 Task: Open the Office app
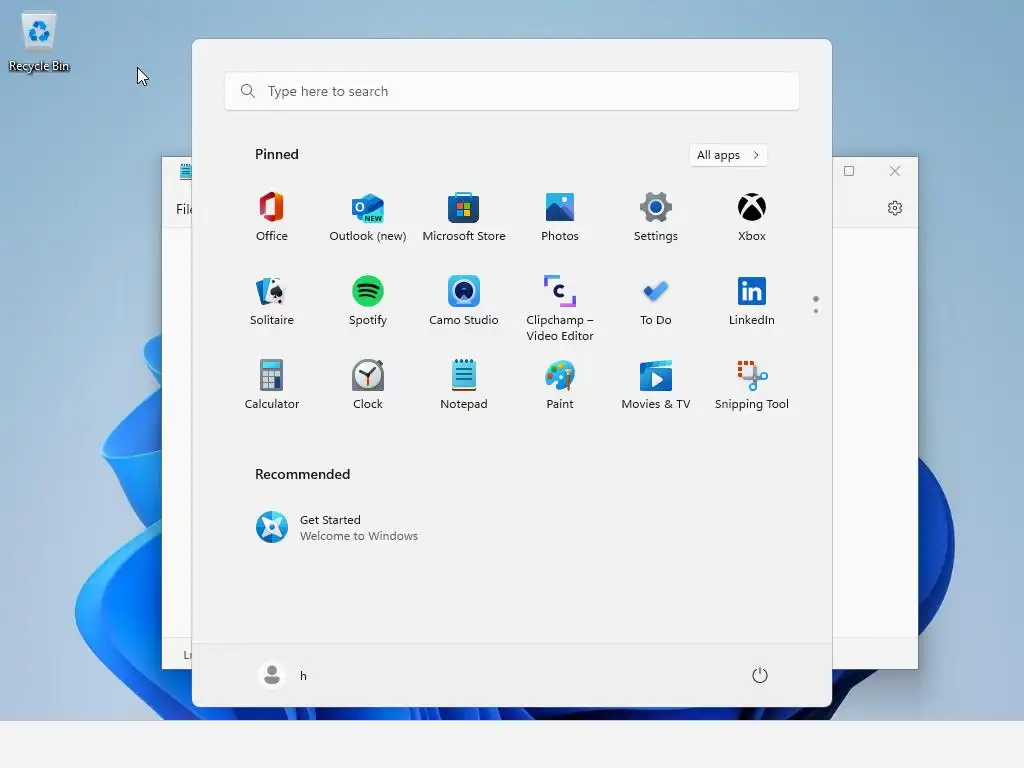[272, 217]
